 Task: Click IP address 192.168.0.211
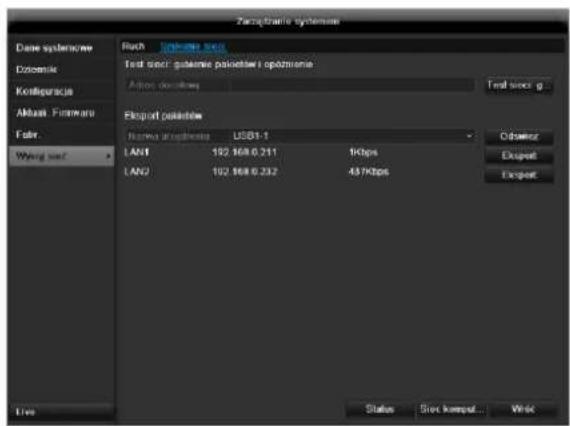click(245, 152)
